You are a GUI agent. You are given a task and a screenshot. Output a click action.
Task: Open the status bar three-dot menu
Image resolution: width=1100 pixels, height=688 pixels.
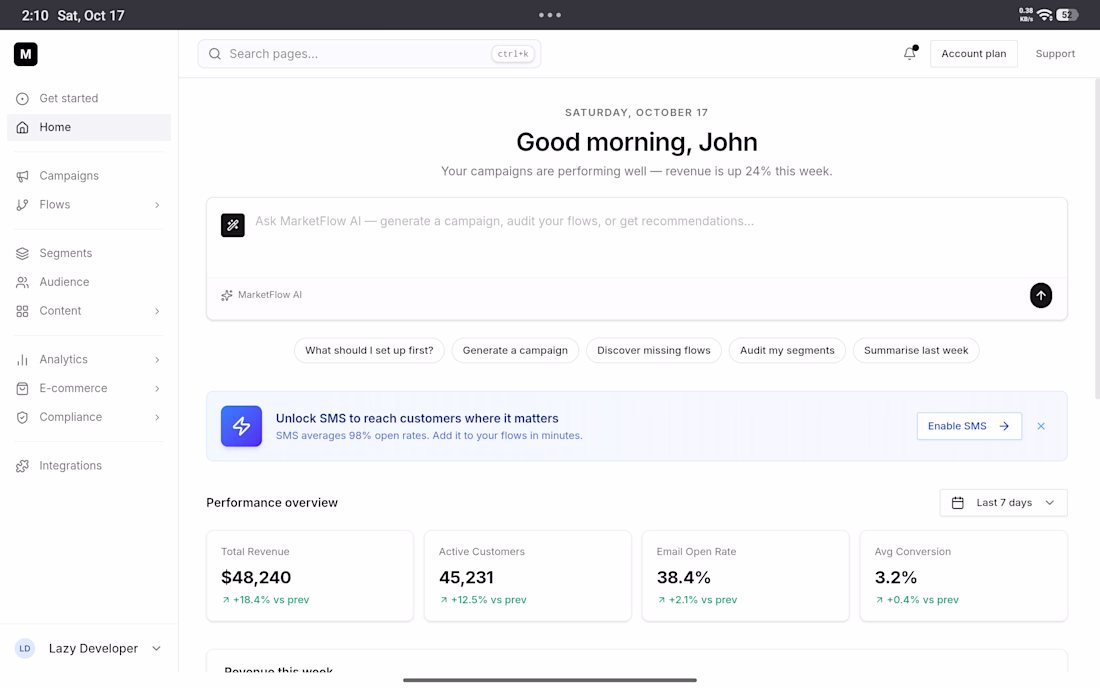coord(550,15)
